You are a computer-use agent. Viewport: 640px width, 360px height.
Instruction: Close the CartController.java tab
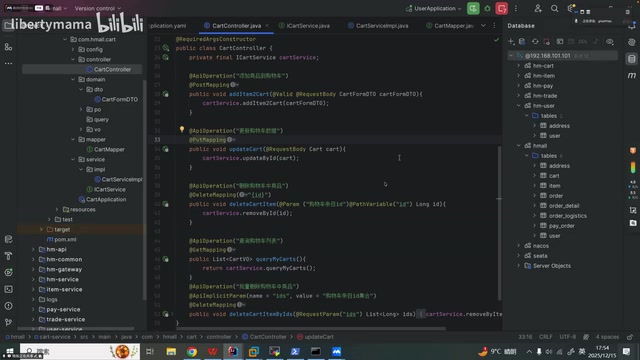point(267,25)
